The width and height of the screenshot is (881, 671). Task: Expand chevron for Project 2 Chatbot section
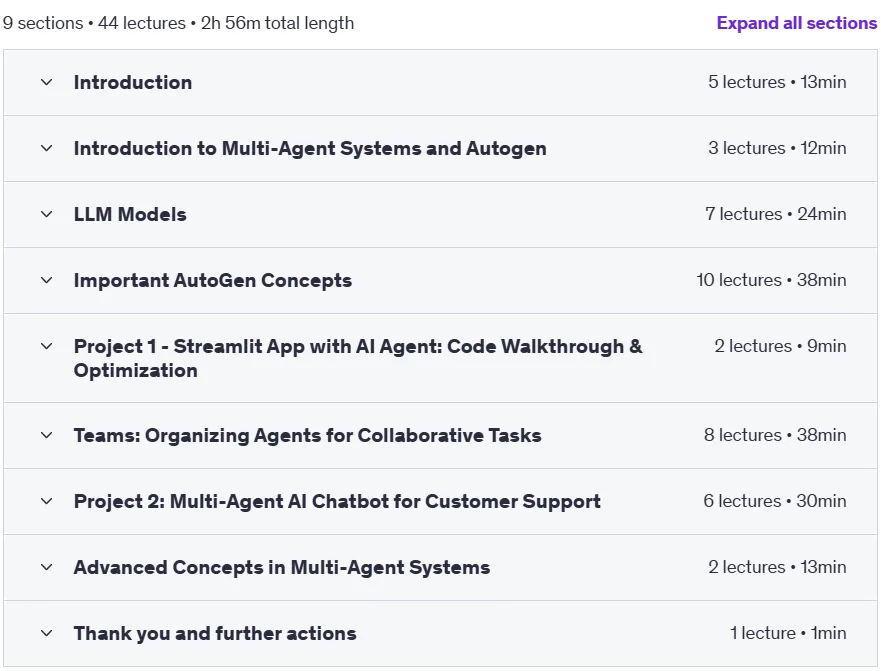[47, 501]
